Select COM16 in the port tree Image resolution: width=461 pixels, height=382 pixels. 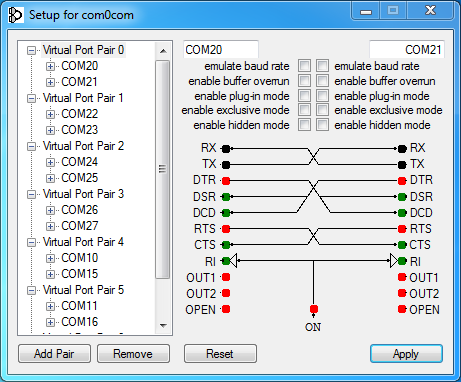click(x=80, y=322)
